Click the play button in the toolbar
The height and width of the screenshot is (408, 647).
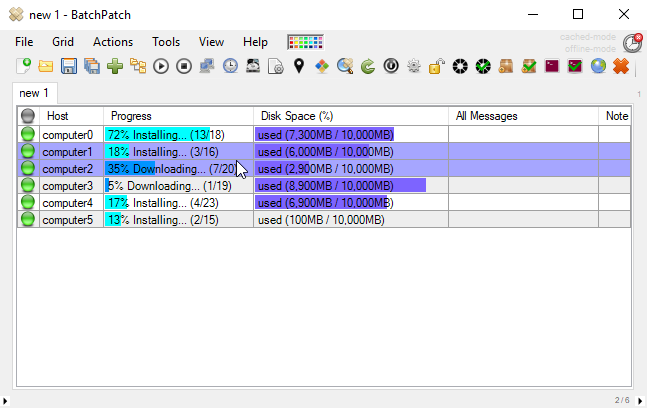click(x=161, y=66)
